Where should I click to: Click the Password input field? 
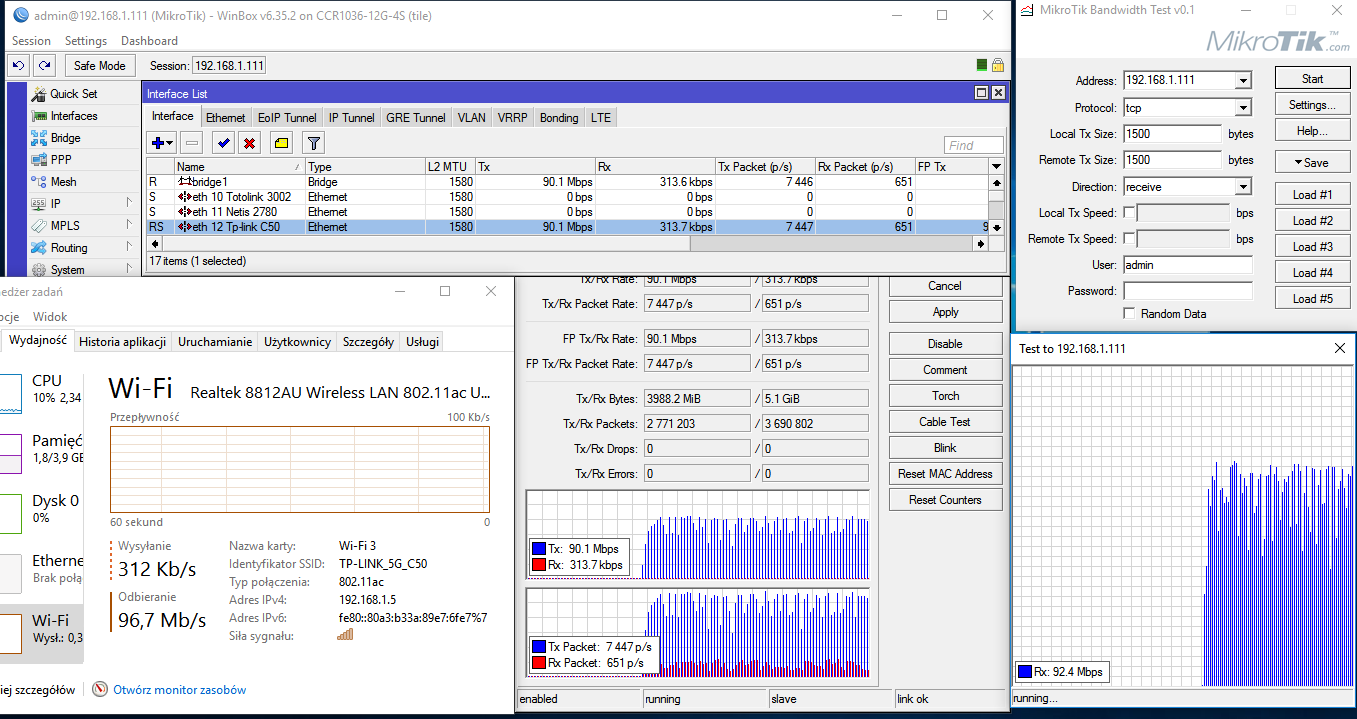click(1187, 291)
